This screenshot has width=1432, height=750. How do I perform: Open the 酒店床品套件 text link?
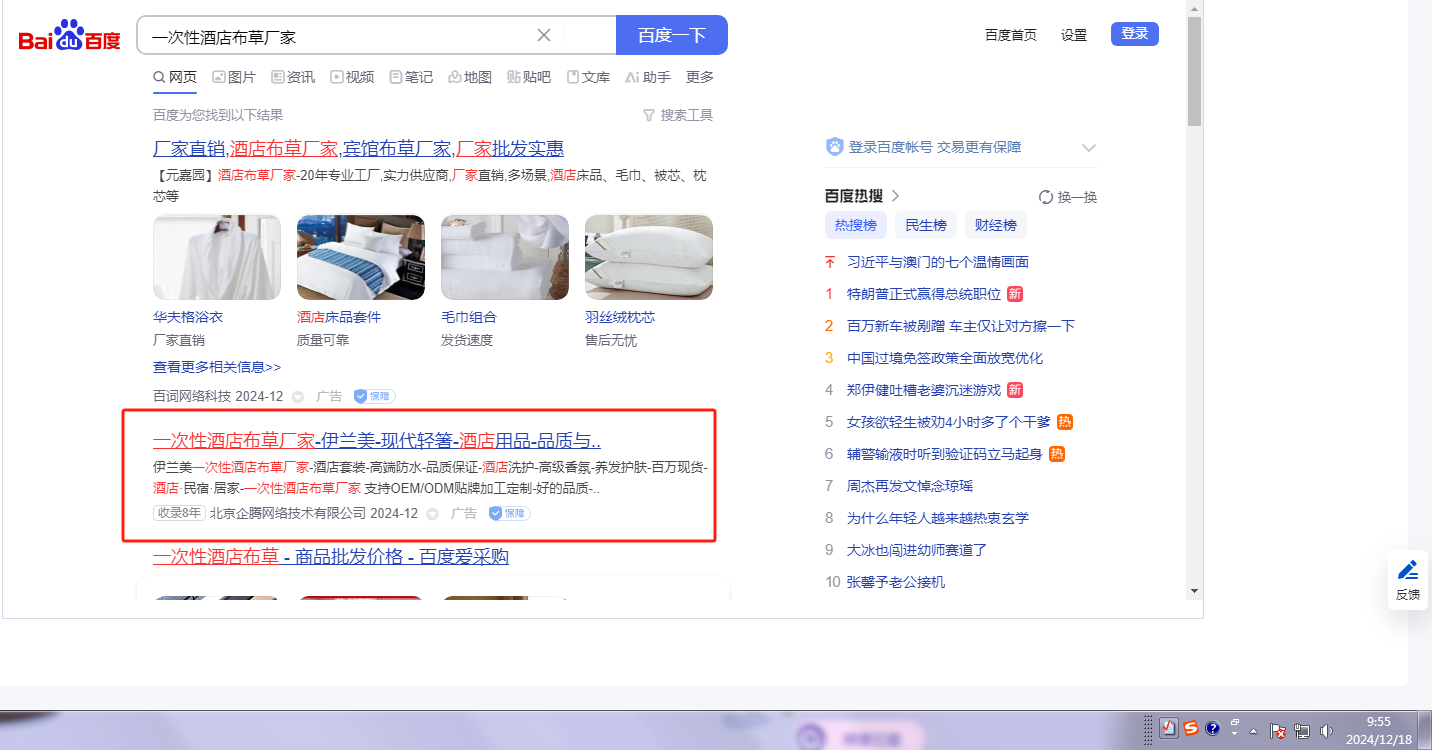coord(339,317)
